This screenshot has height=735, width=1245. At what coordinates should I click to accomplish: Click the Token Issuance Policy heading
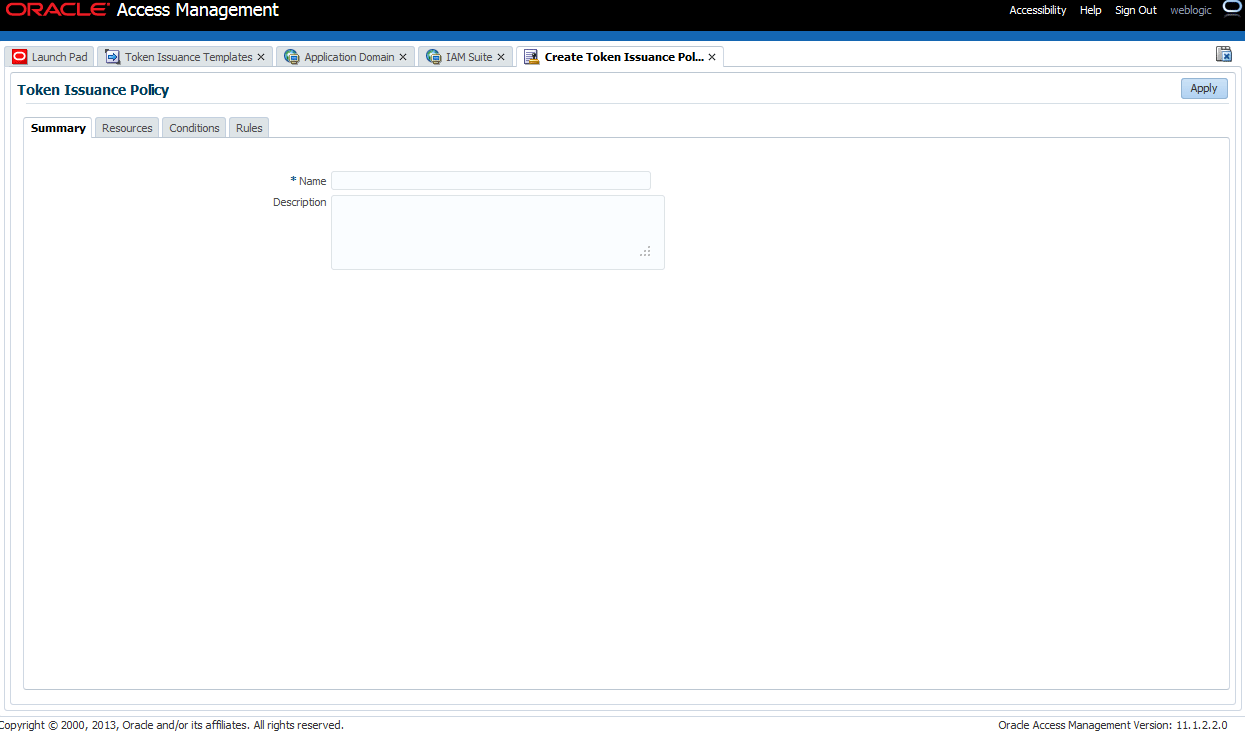coord(93,90)
